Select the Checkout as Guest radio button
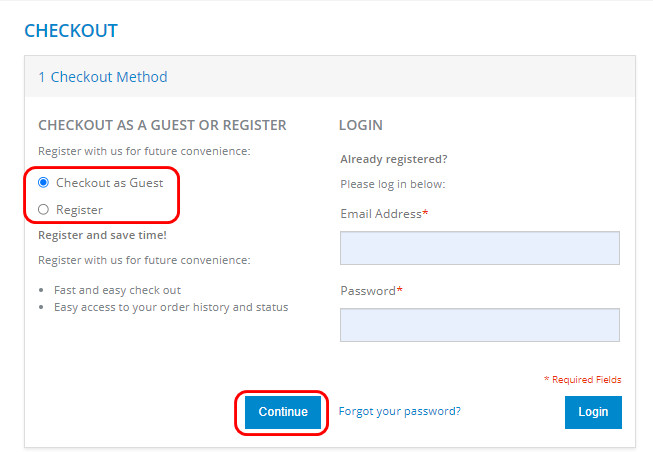Viewport: 653px width, 452px height. 43,183
